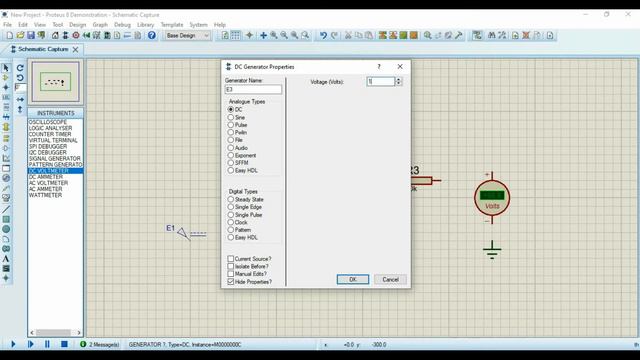Select the Pattern digital type

(231, 230)
